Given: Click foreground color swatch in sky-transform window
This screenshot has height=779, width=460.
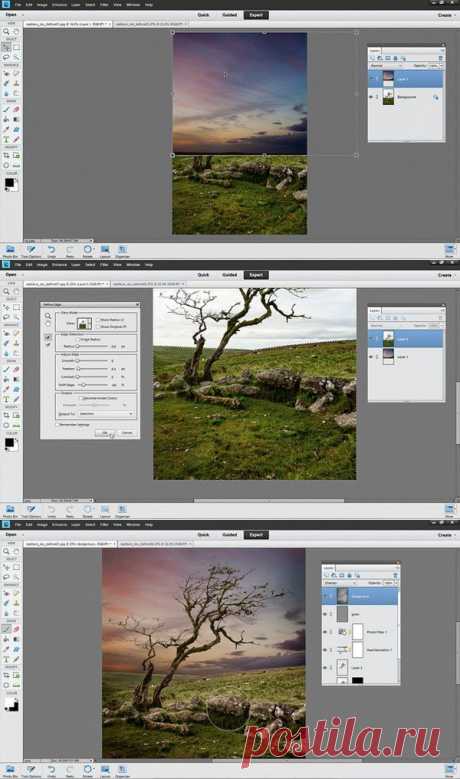Looking at the screenshot, I should coord(9,183).
